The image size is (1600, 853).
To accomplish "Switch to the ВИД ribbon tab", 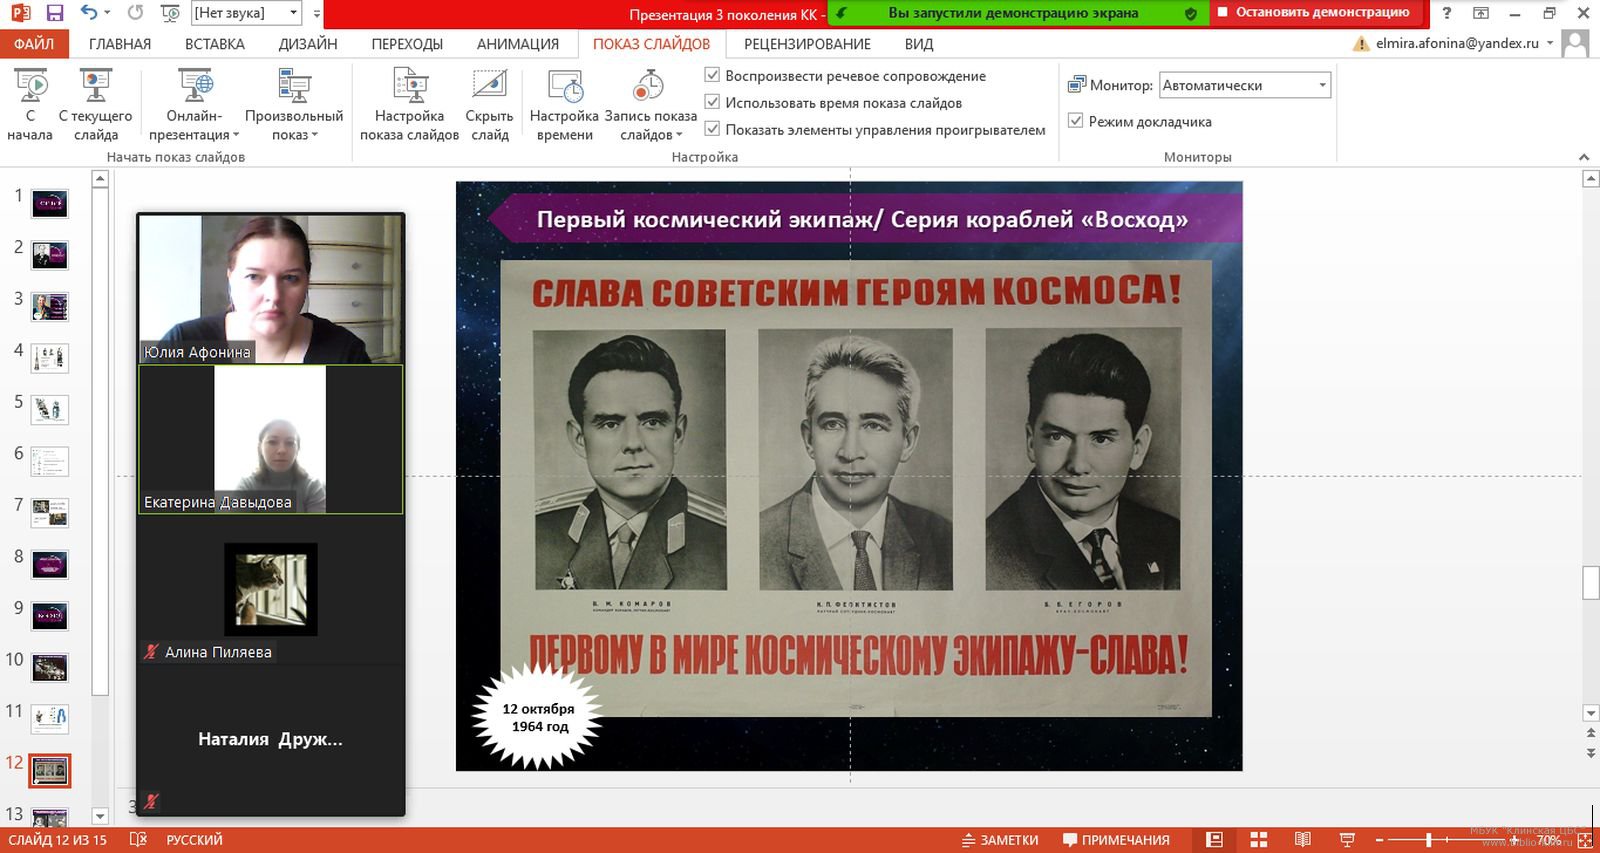I will [919, 44].
